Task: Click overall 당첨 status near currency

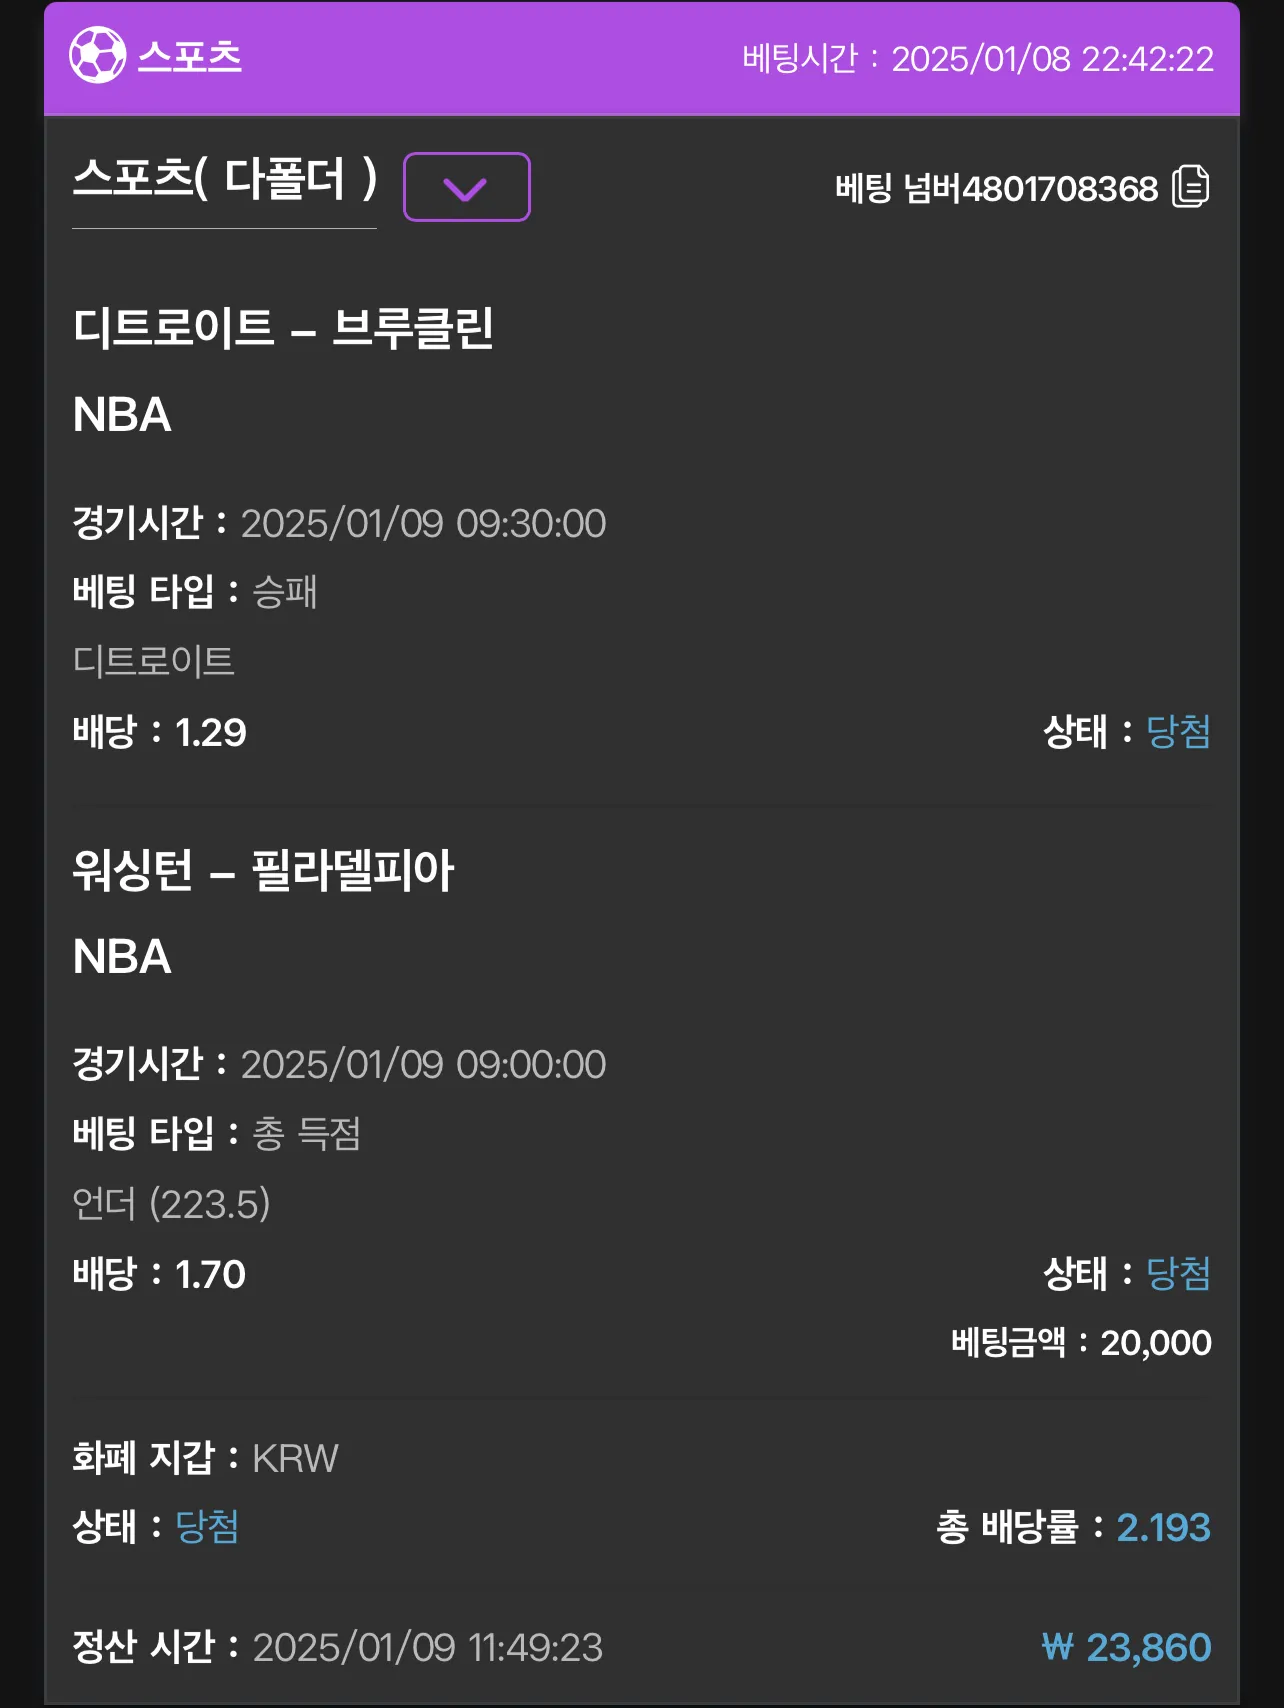Action: coord(207,1527)
